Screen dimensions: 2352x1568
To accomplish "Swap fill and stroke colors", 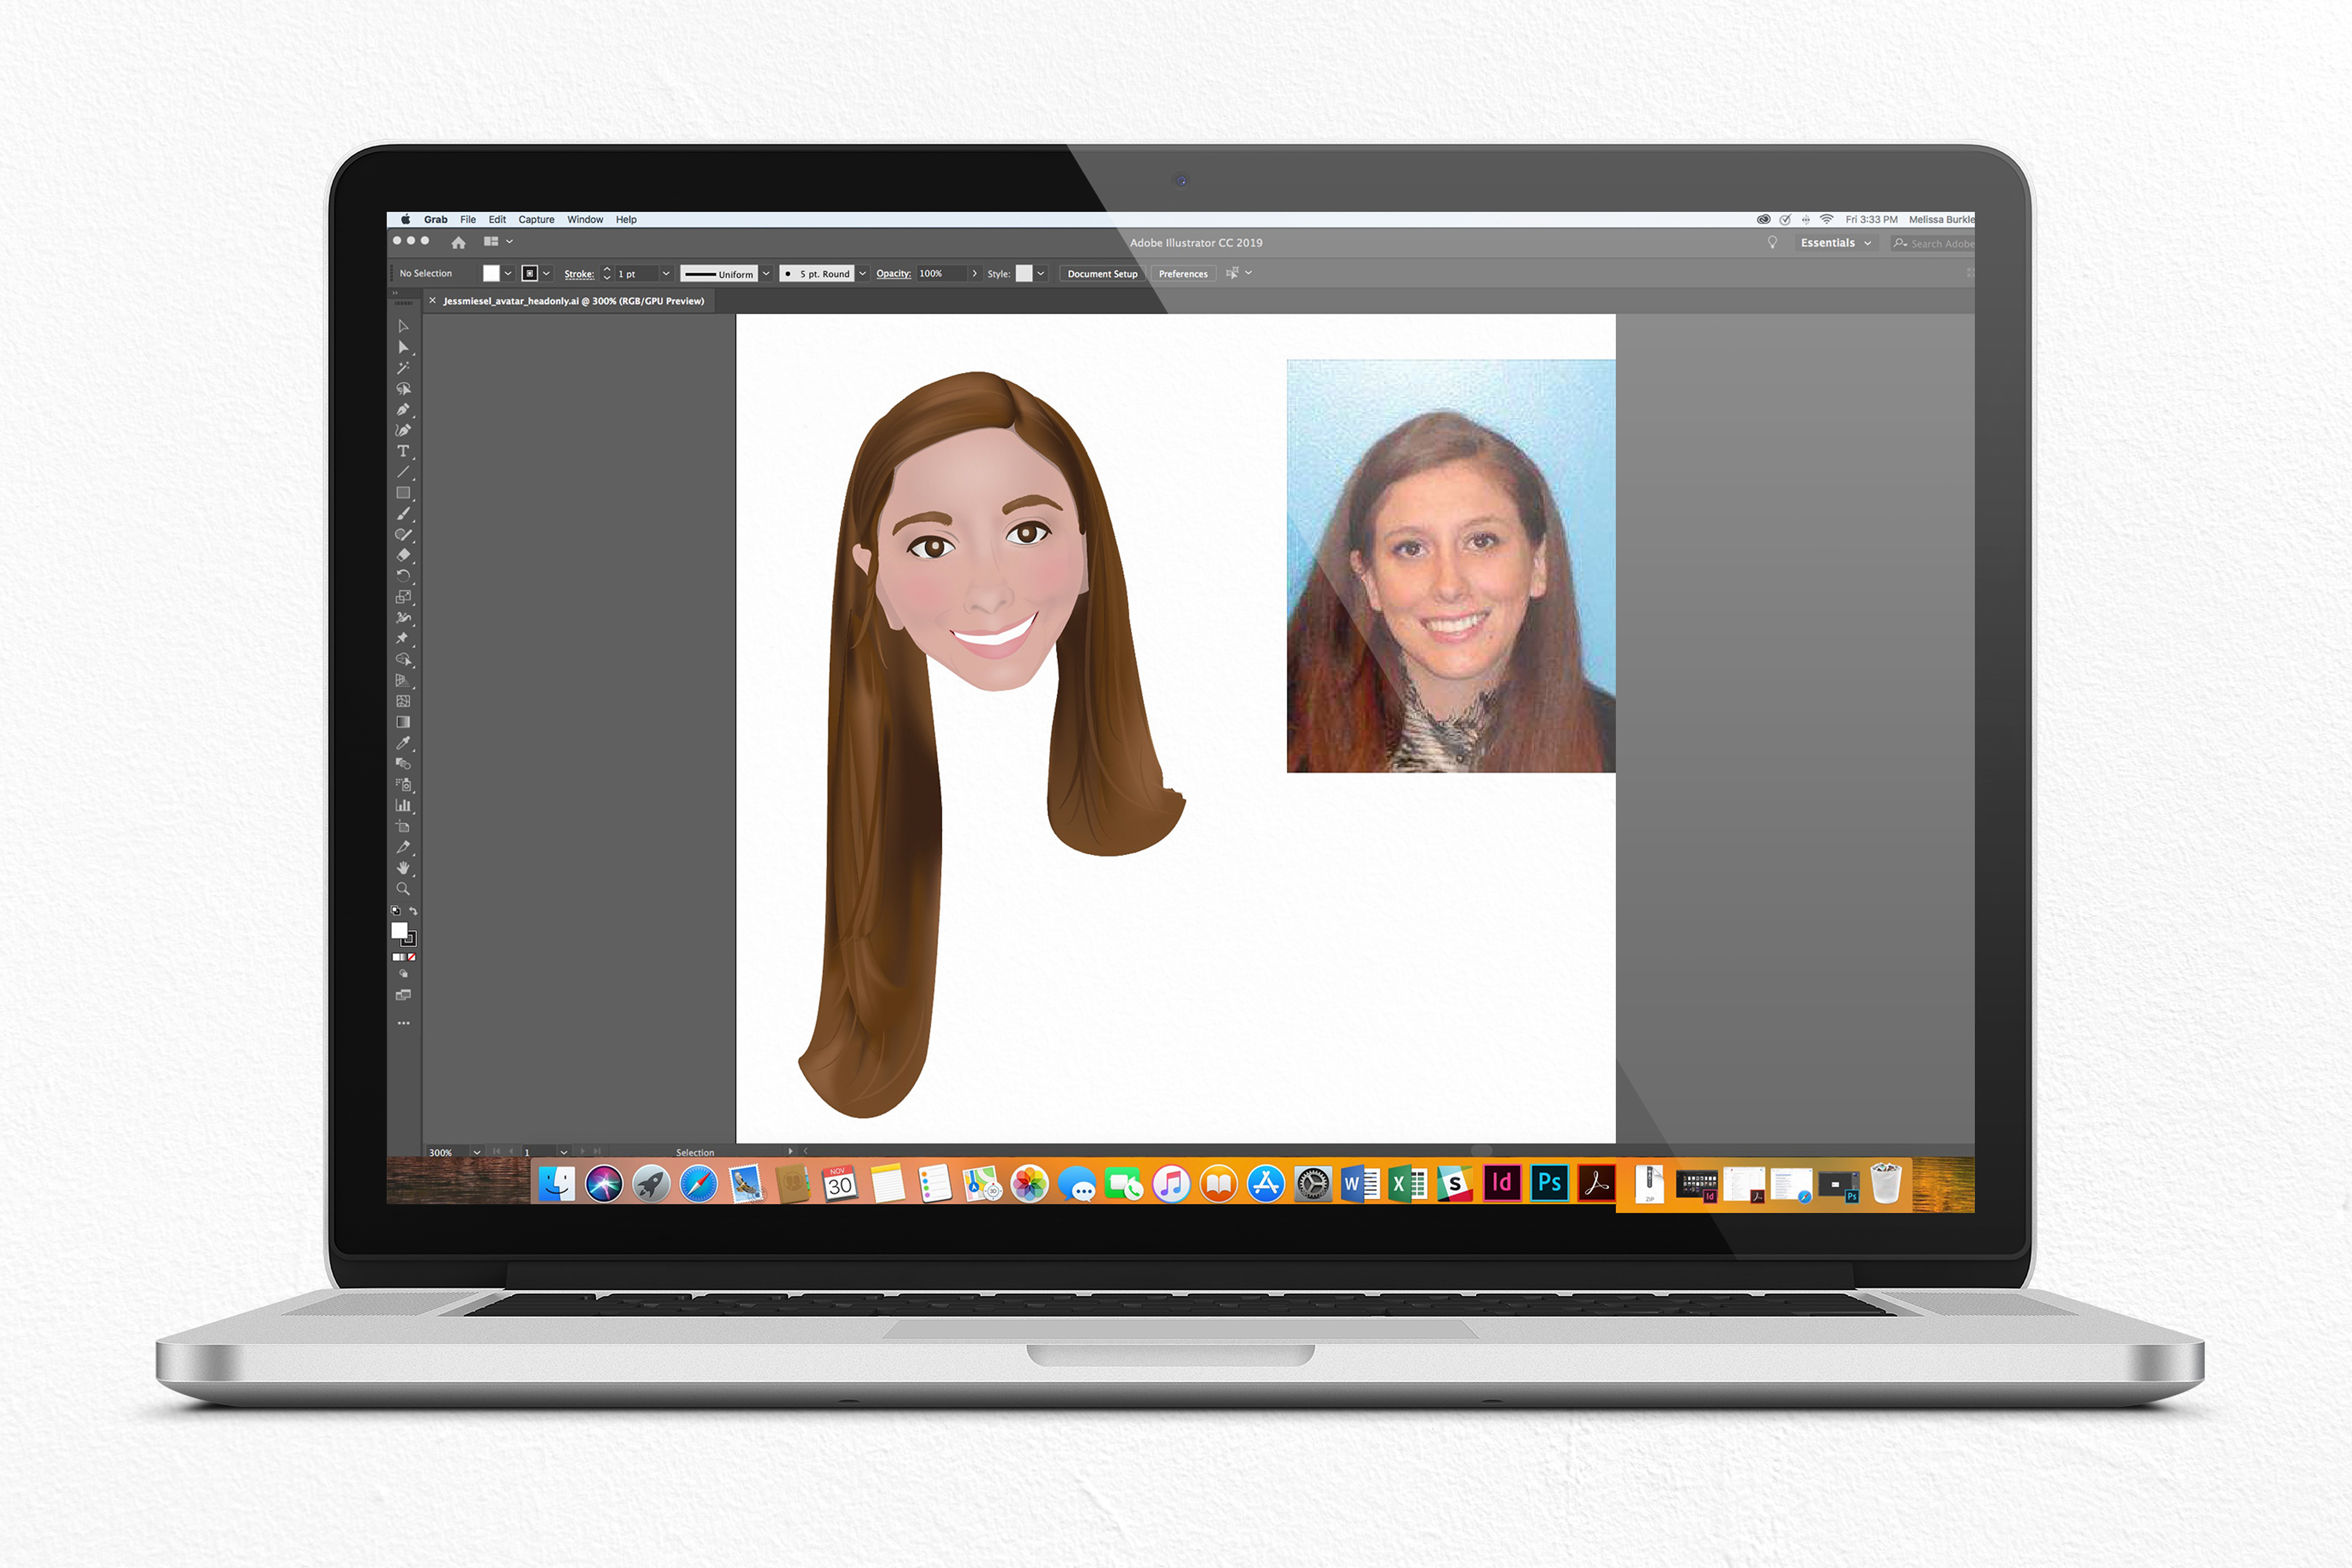I will coord(413,911).
